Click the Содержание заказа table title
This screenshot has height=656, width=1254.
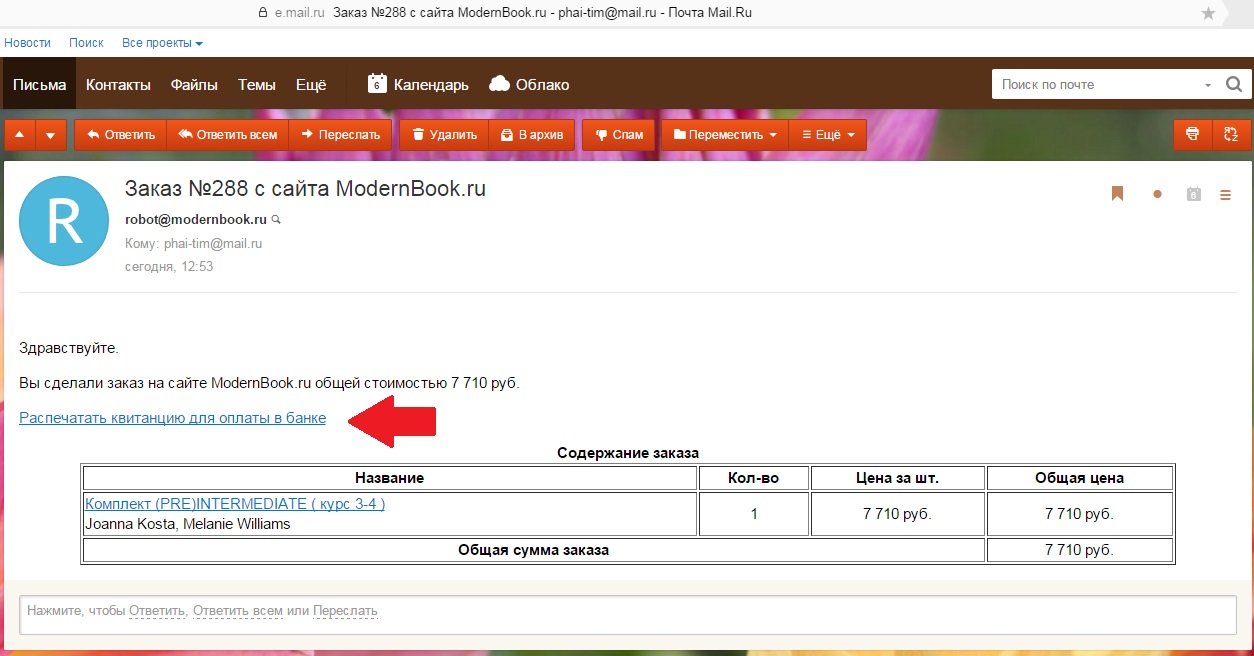(x=628, y=453)
